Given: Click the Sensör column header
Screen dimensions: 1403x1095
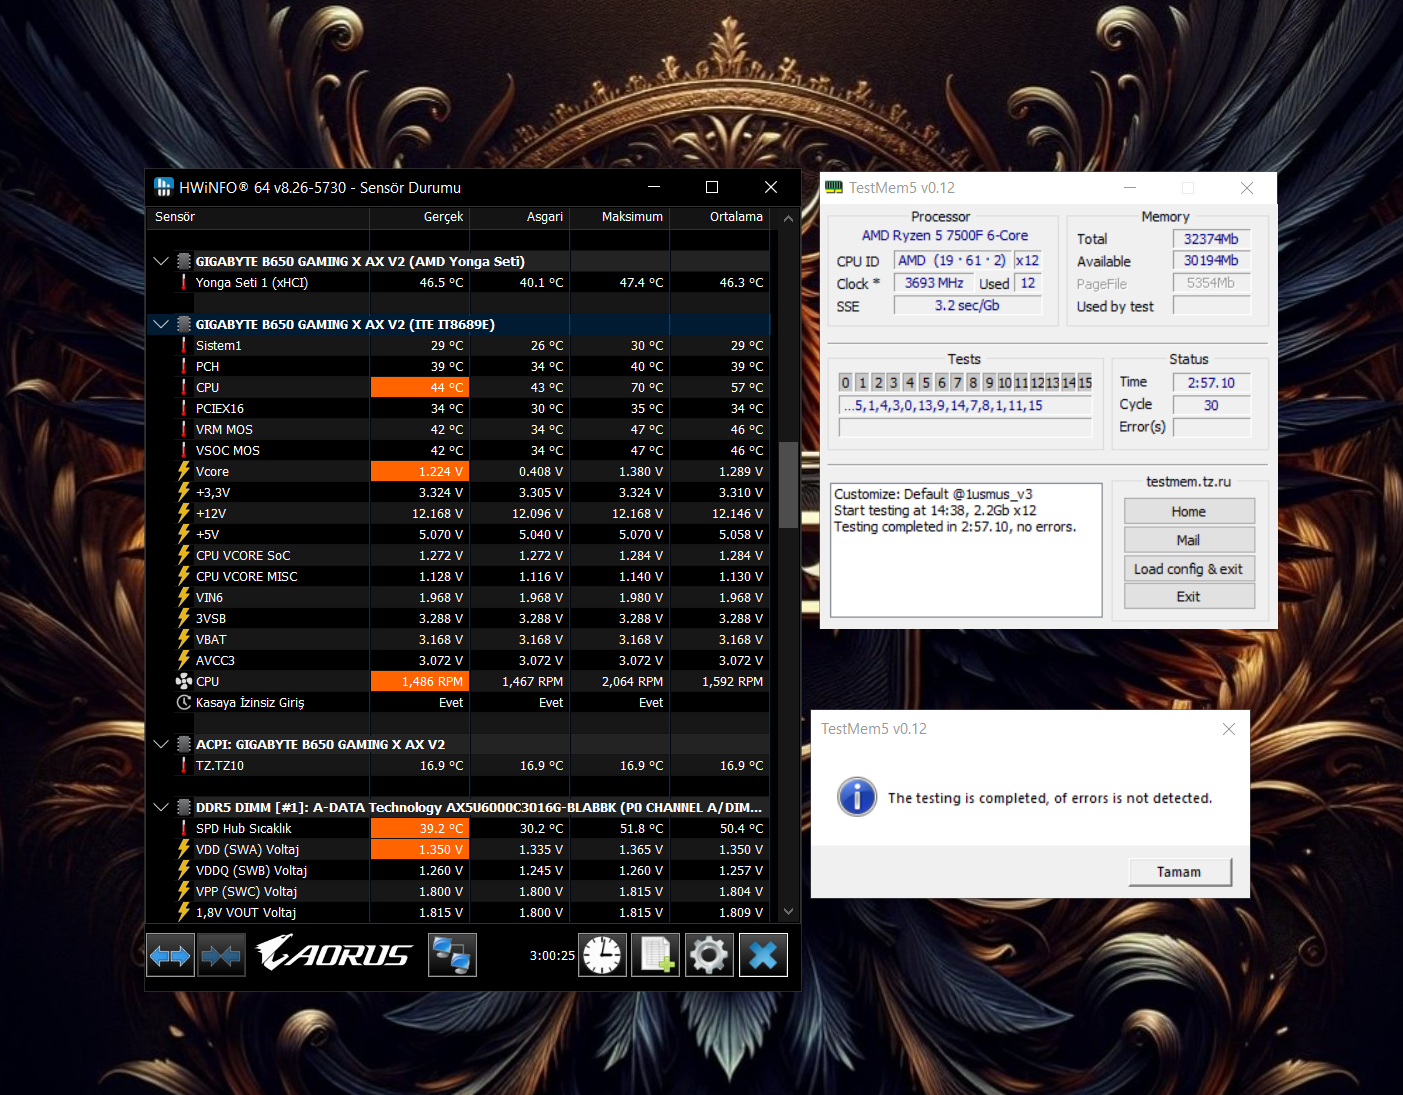Looking at the screenshot, I should (258, 217).
